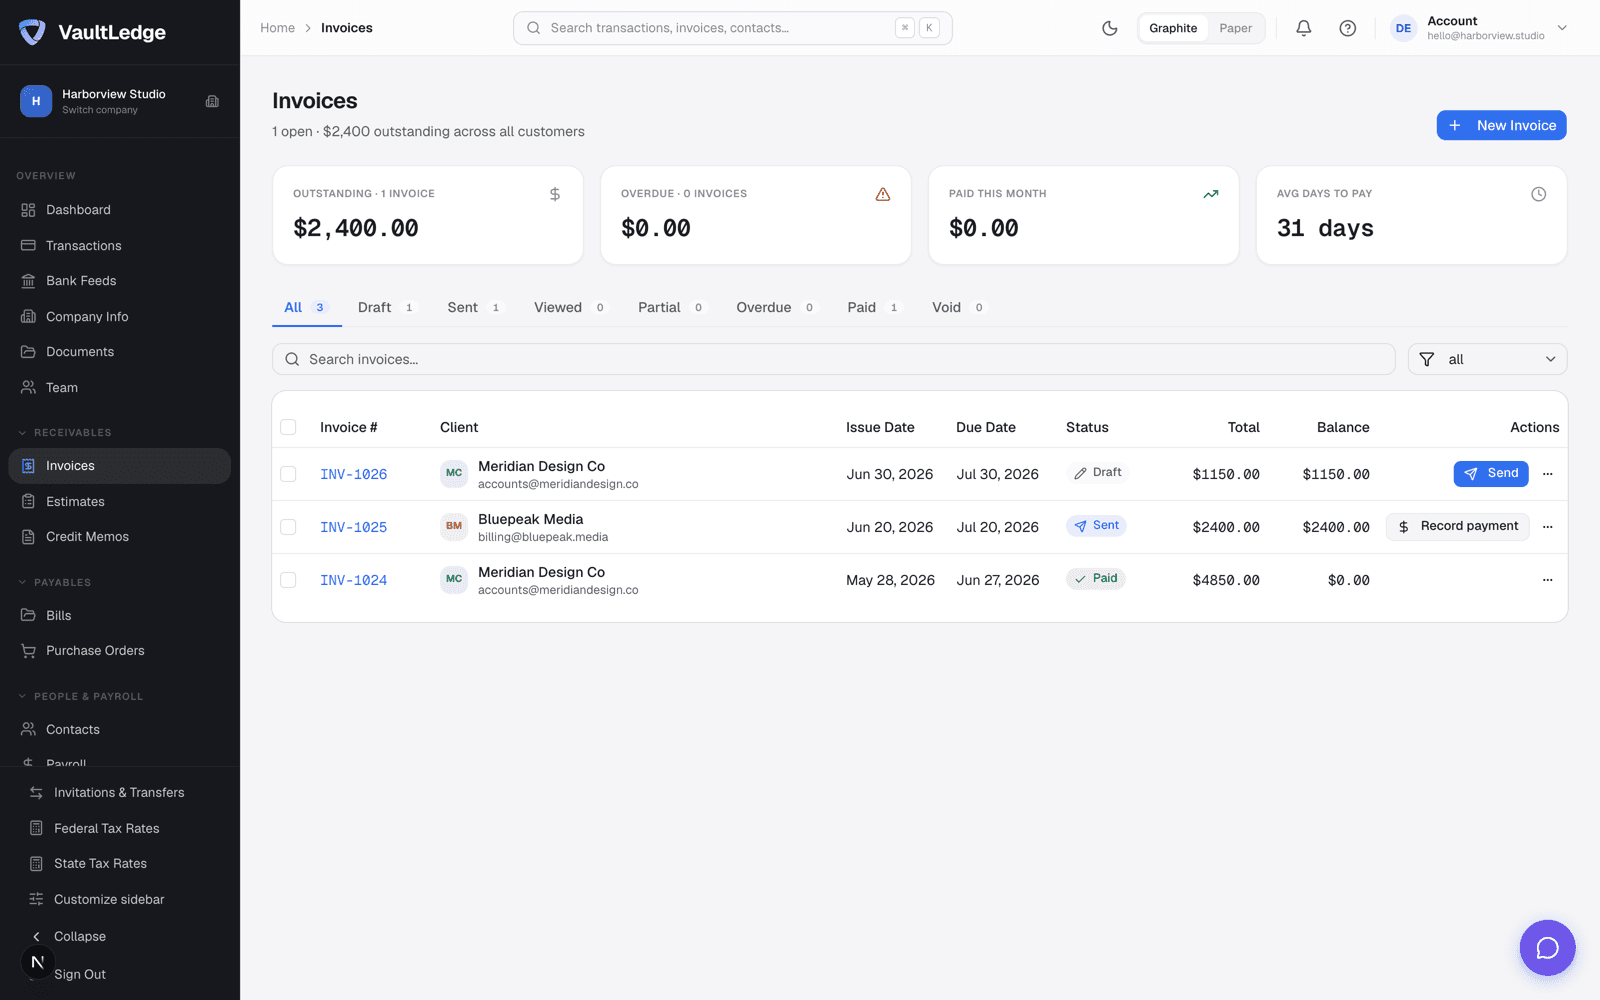Send invoice INV-1026

[1490, 473]
